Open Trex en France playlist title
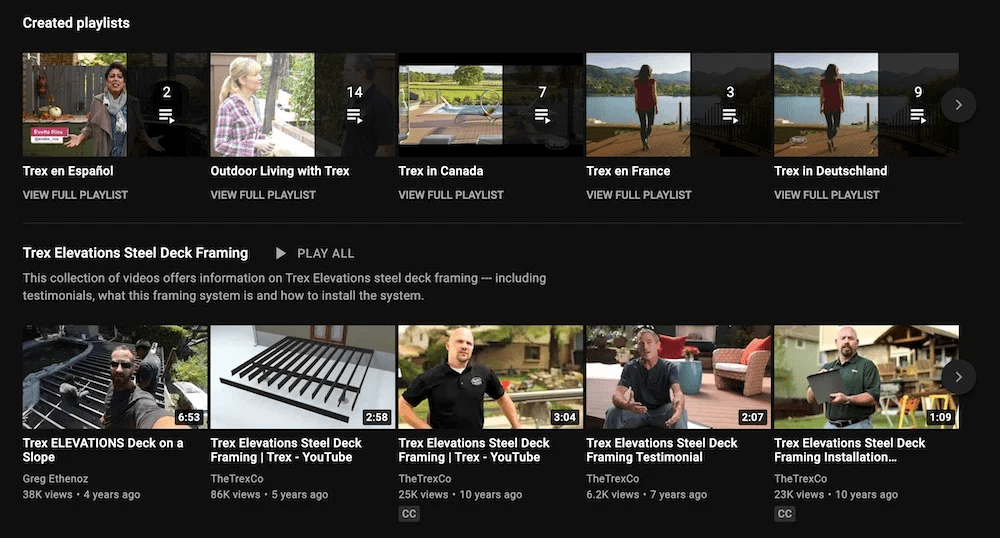The width and height of the screenshot is (1000, 538). click(628, 171)
